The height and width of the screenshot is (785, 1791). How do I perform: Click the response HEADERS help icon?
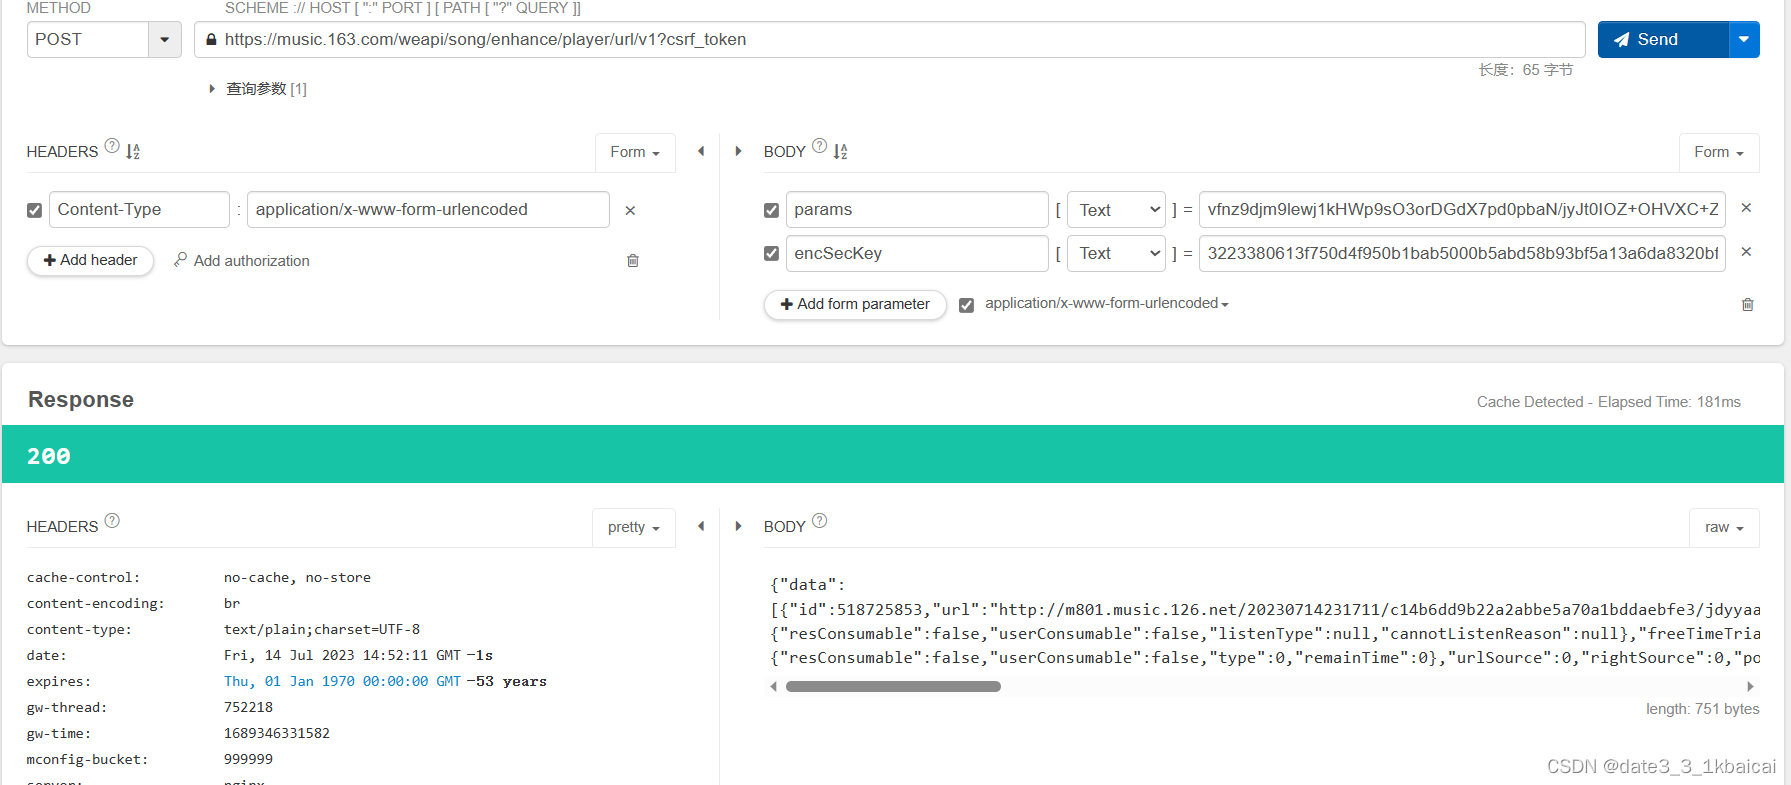(112, 520)
